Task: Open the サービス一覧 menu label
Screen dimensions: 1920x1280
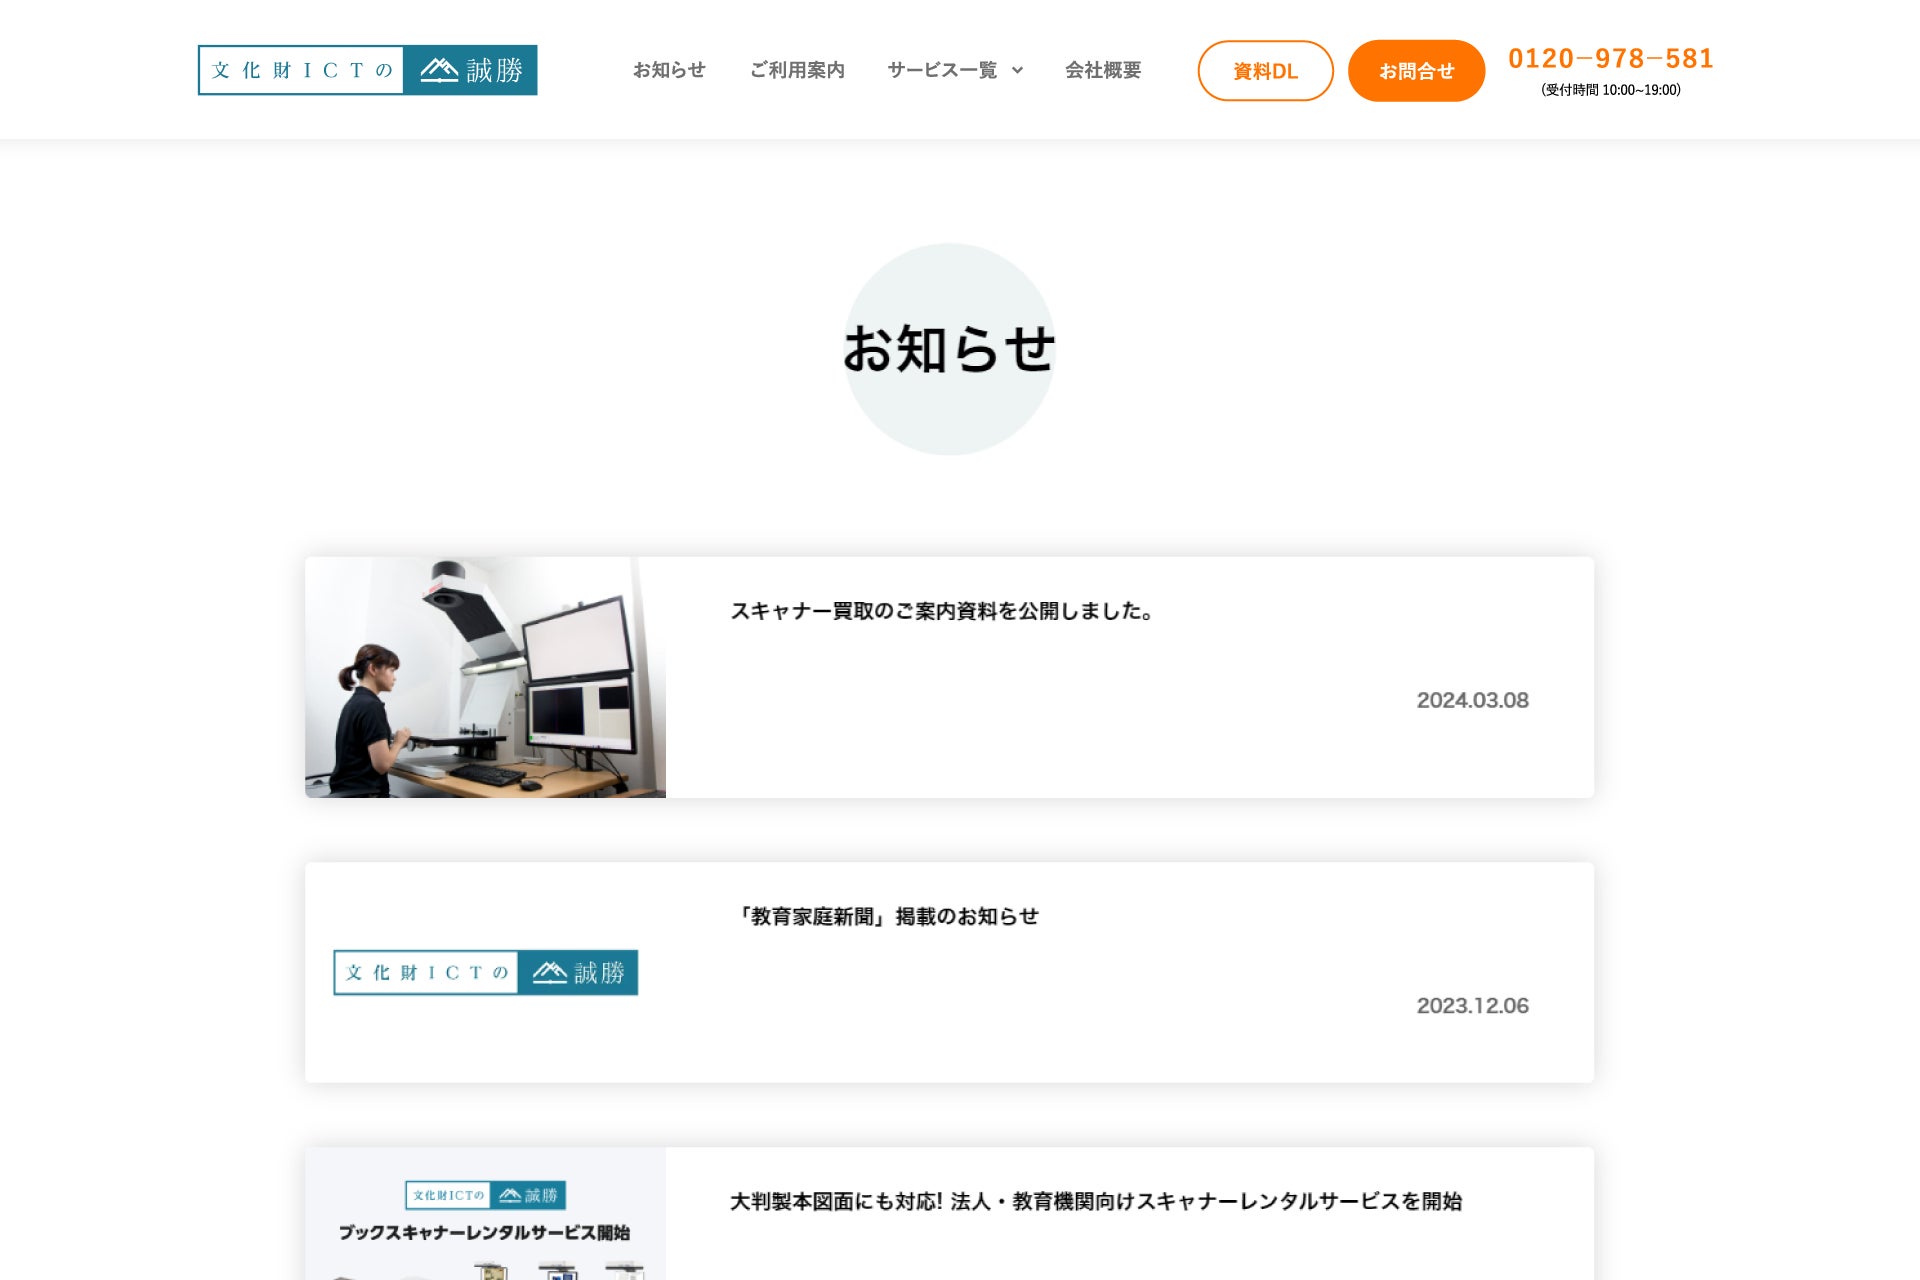Action: [x=941, y=70]
